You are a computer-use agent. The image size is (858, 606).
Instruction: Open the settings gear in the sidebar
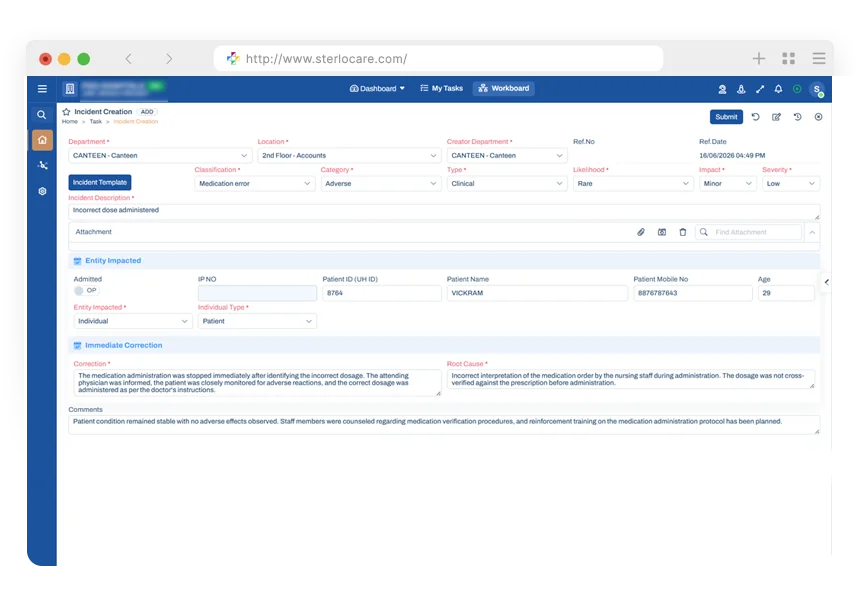42,191
